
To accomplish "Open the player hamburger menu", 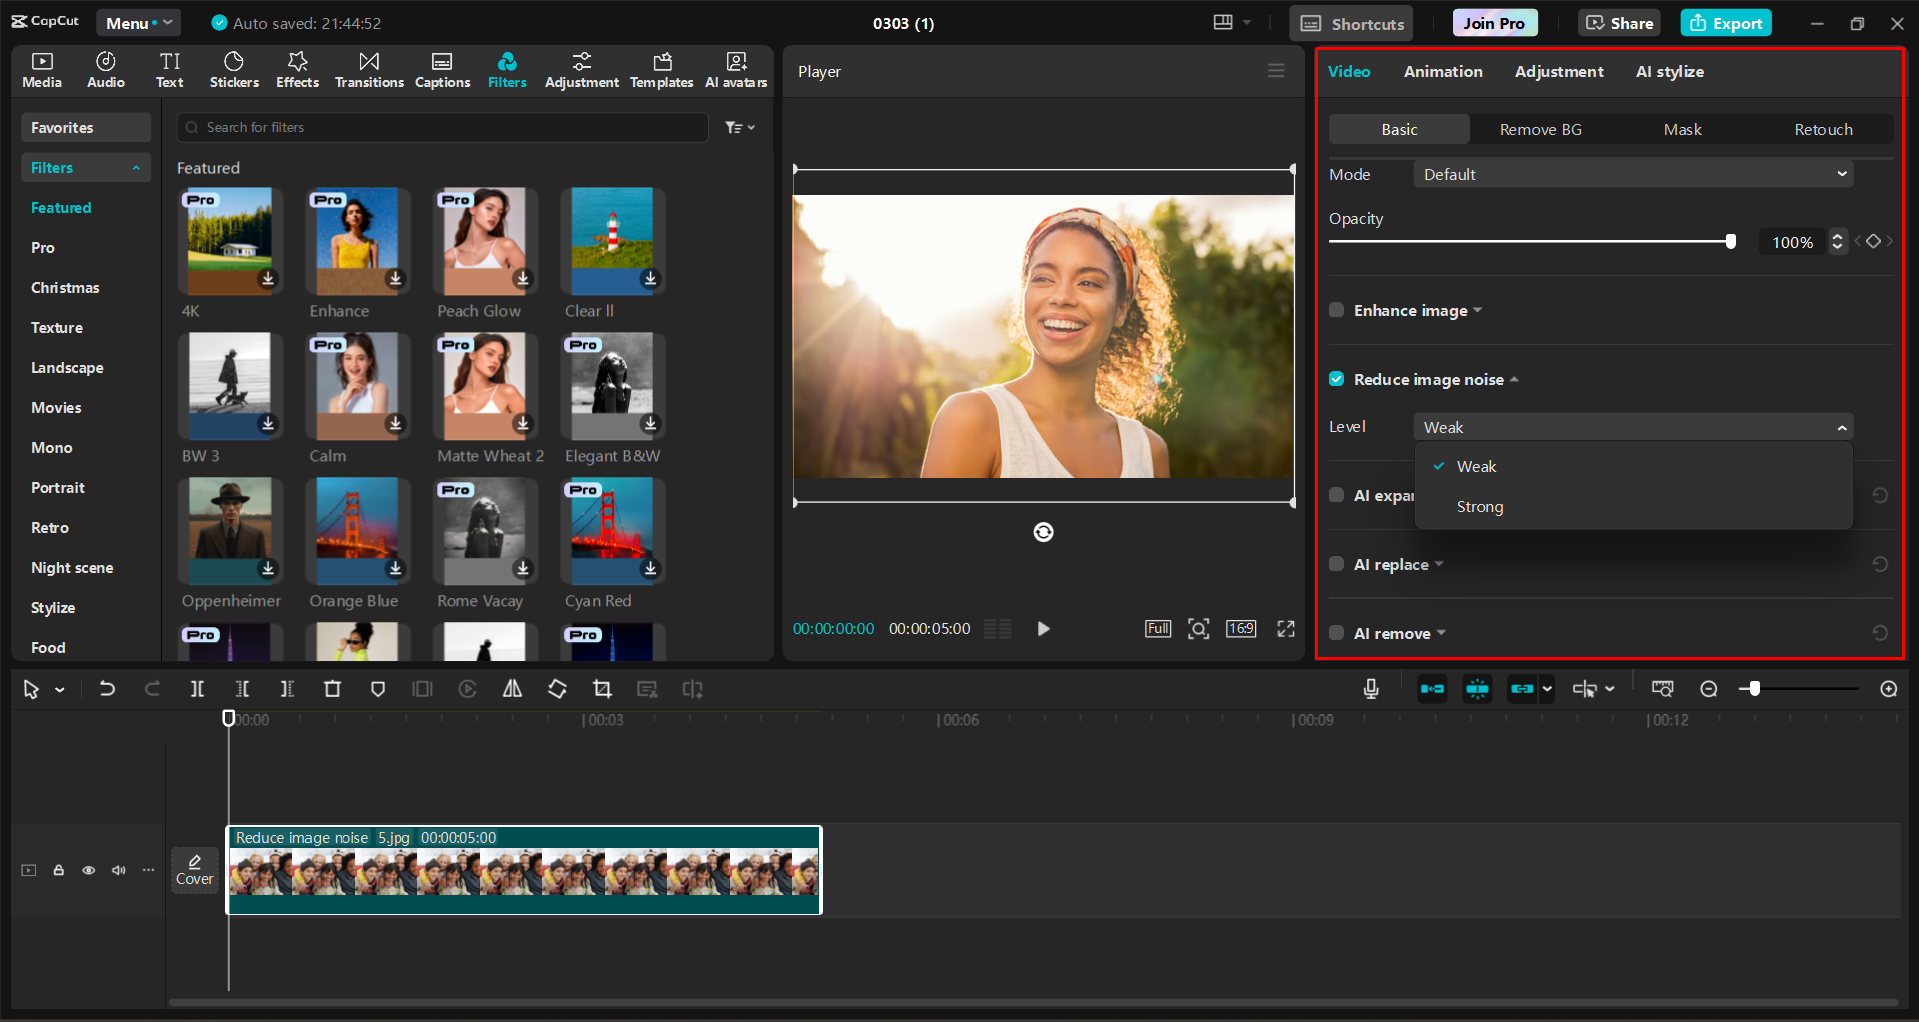I will click(x=1276, y=71).
